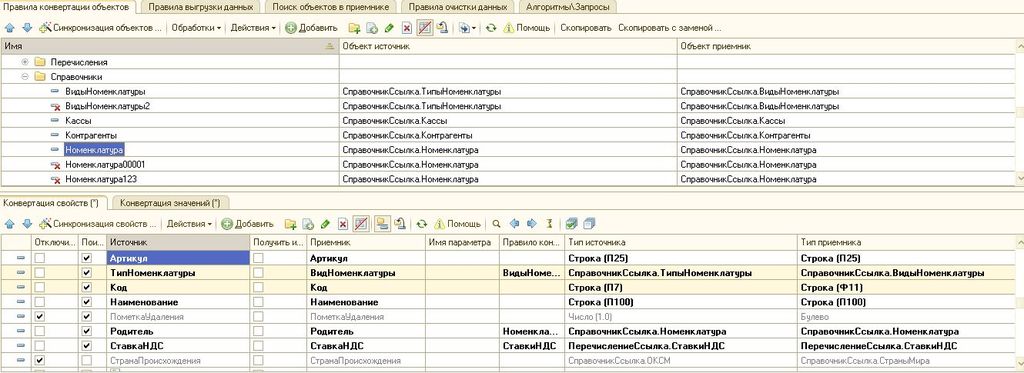Screen dimensions: 1024x373
Task: Uncheck Отключить for СтранаПроисхождения row
Action: [40, 360]
